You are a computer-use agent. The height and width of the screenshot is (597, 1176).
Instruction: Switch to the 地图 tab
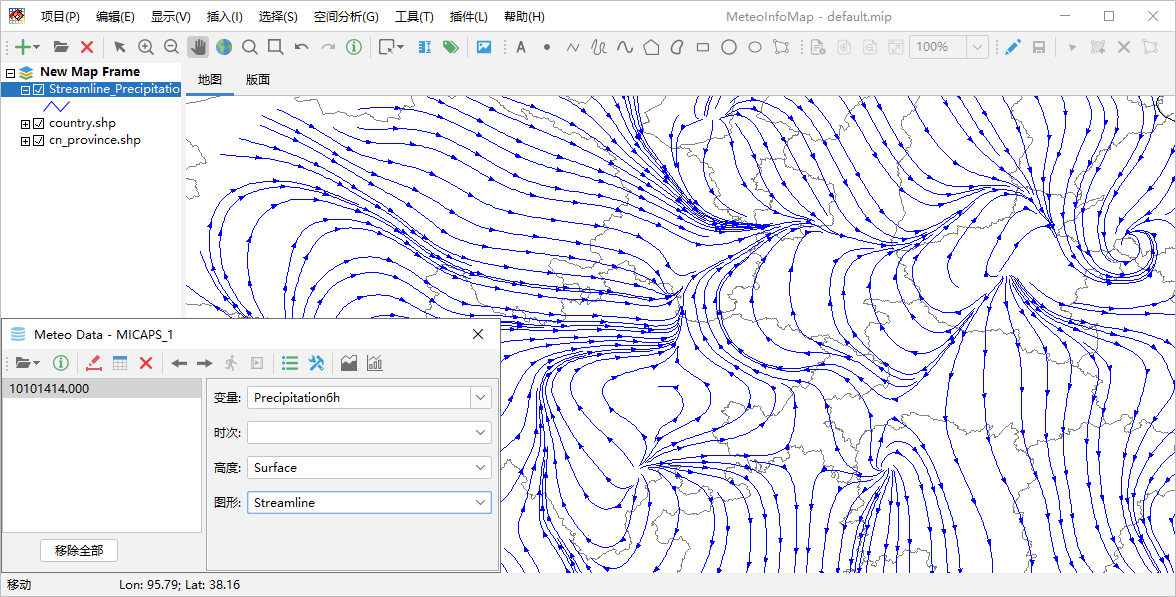[210, 80]
